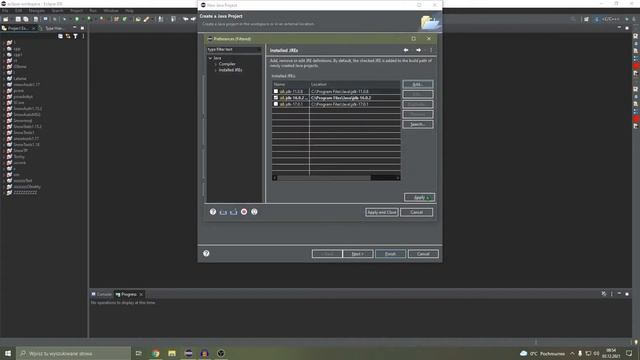The width and height of the screenshot is (640, 360).
Task: Expand the Compiler node in Preferences
Action: [216, 64]
